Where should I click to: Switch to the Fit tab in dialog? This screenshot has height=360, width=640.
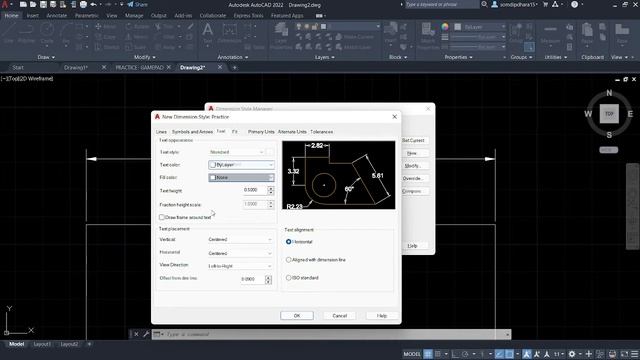pyautogui.click(x=235, y=131)
